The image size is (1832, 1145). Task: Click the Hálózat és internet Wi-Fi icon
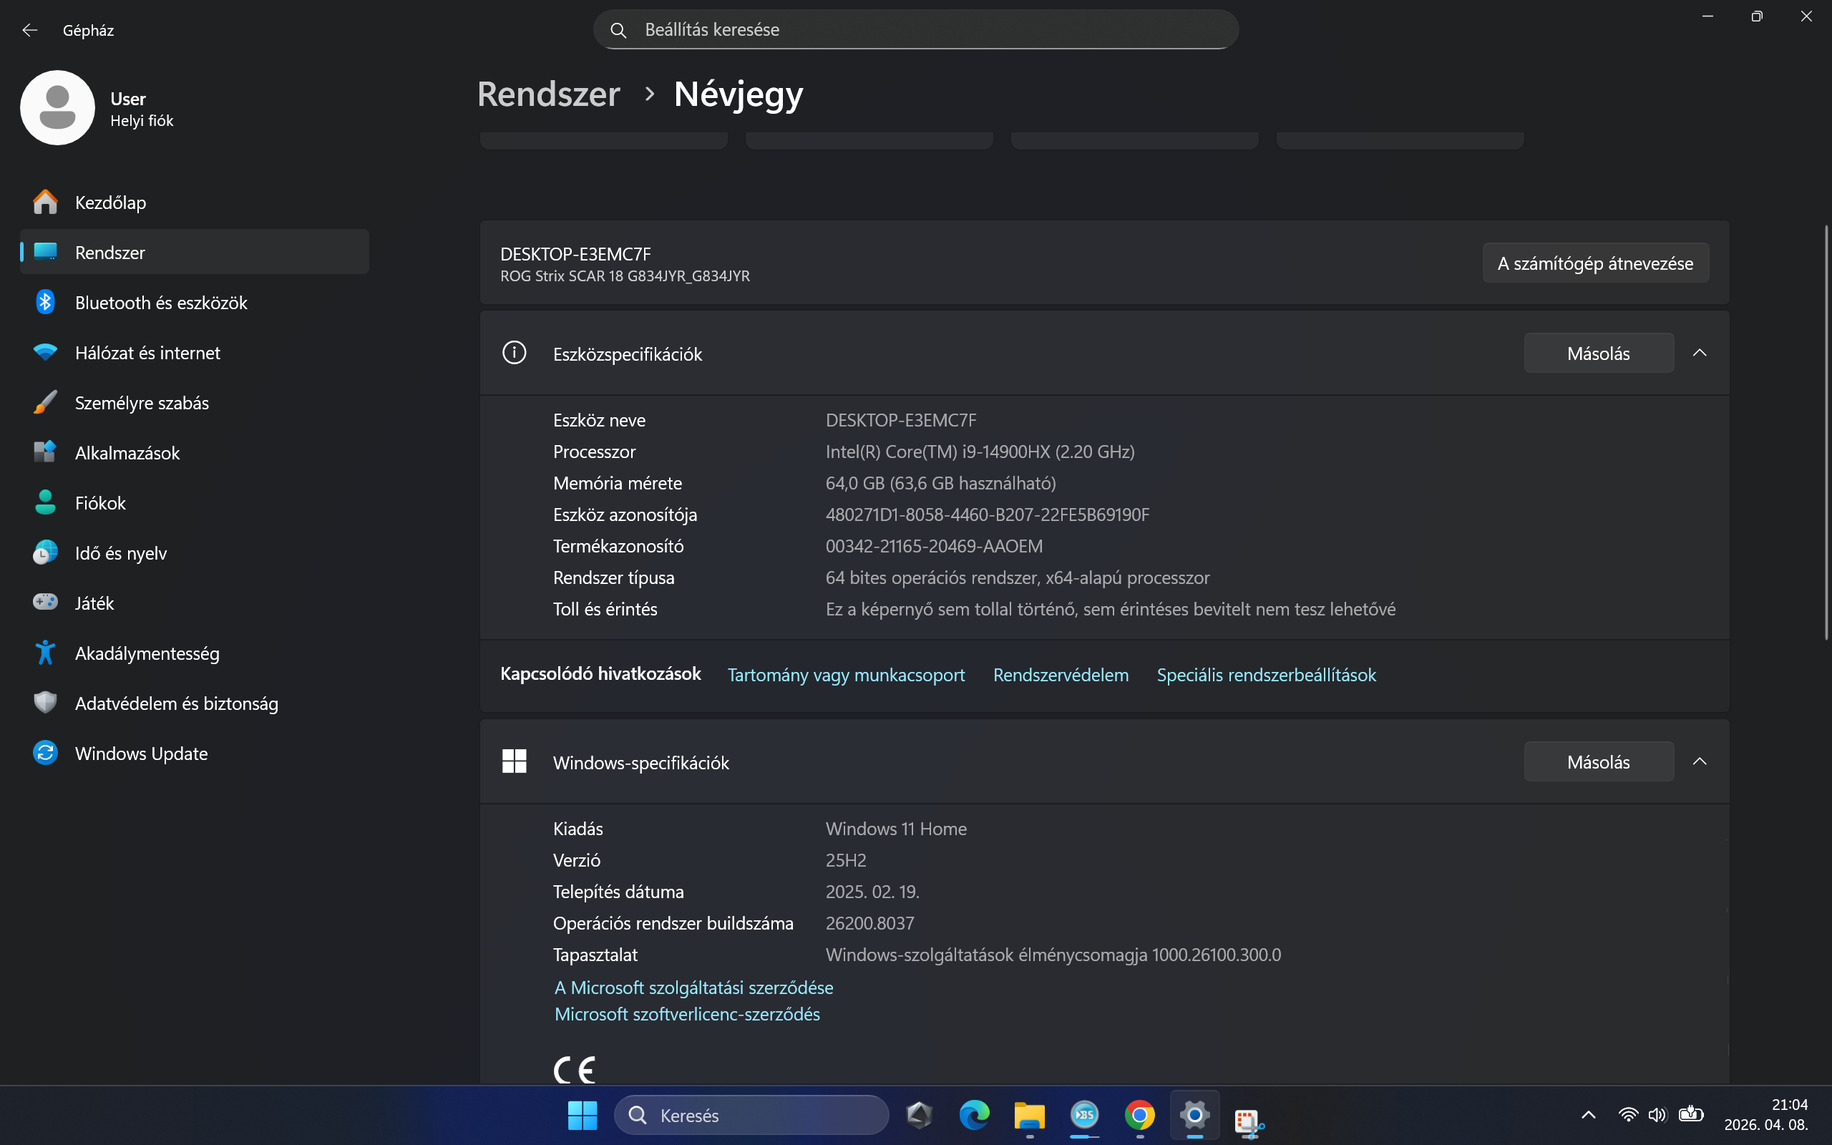(x=45, y=352)
